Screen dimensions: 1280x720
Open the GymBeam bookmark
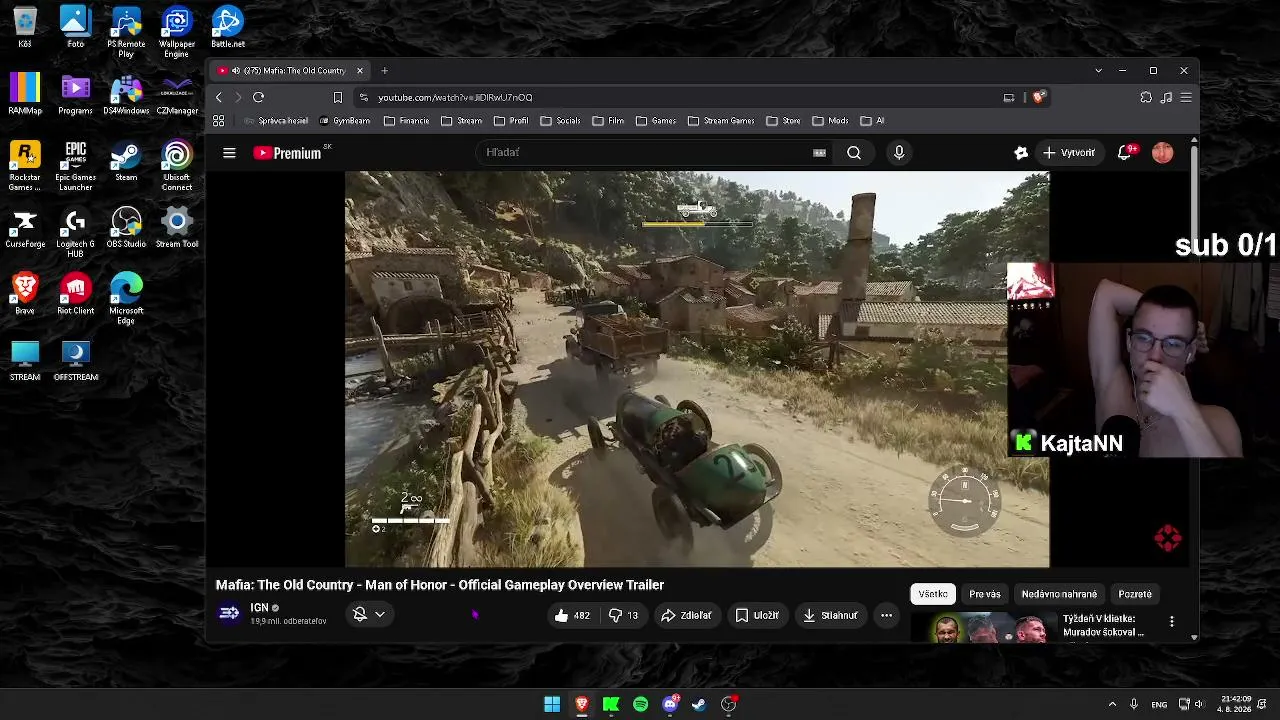point(345,121)
